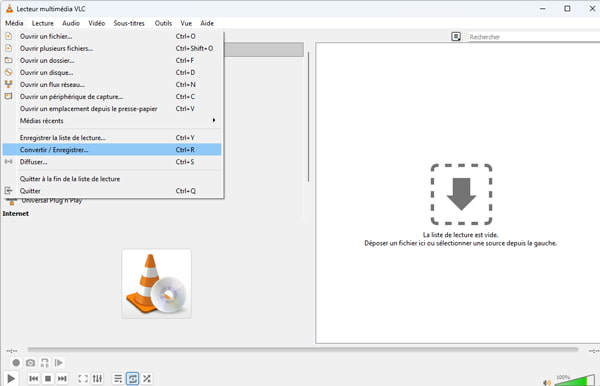The width and height of the screenshot is (600, 386).
Task: Choose Ouvrir un fichier... entry
Action: [112, 36]
